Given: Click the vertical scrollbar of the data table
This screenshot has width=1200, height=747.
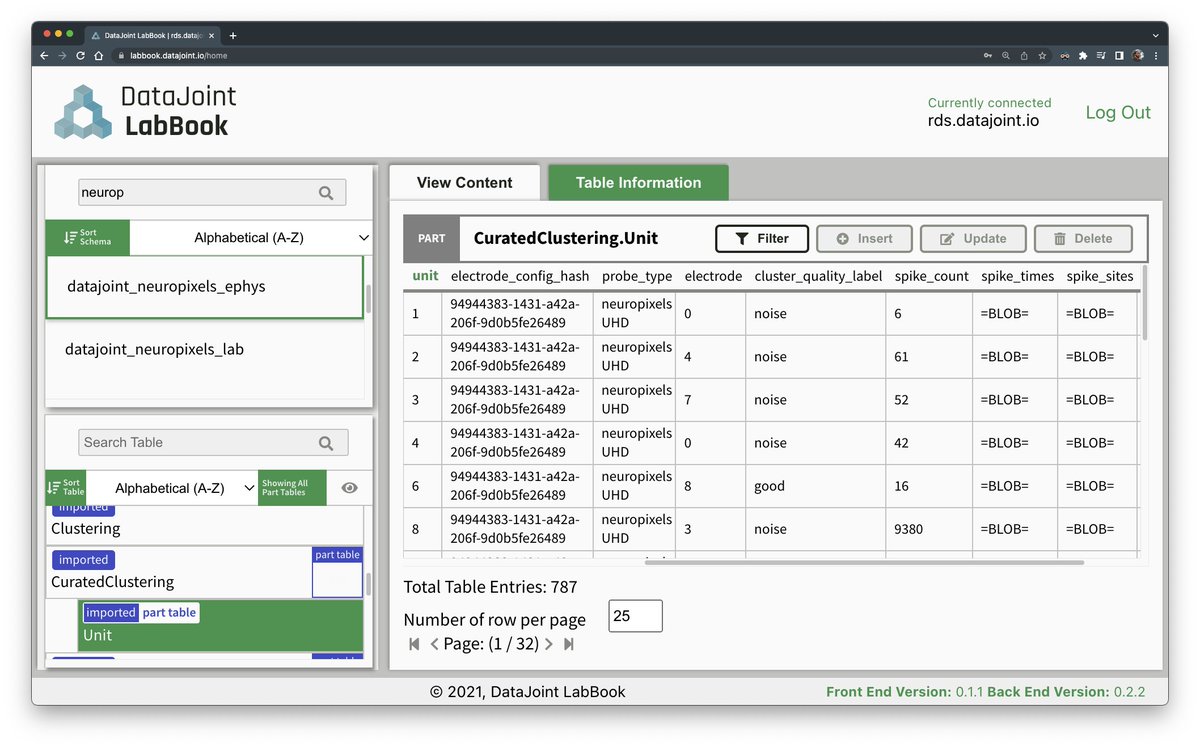Looking at the screenshot, I should coord(1145,304).
